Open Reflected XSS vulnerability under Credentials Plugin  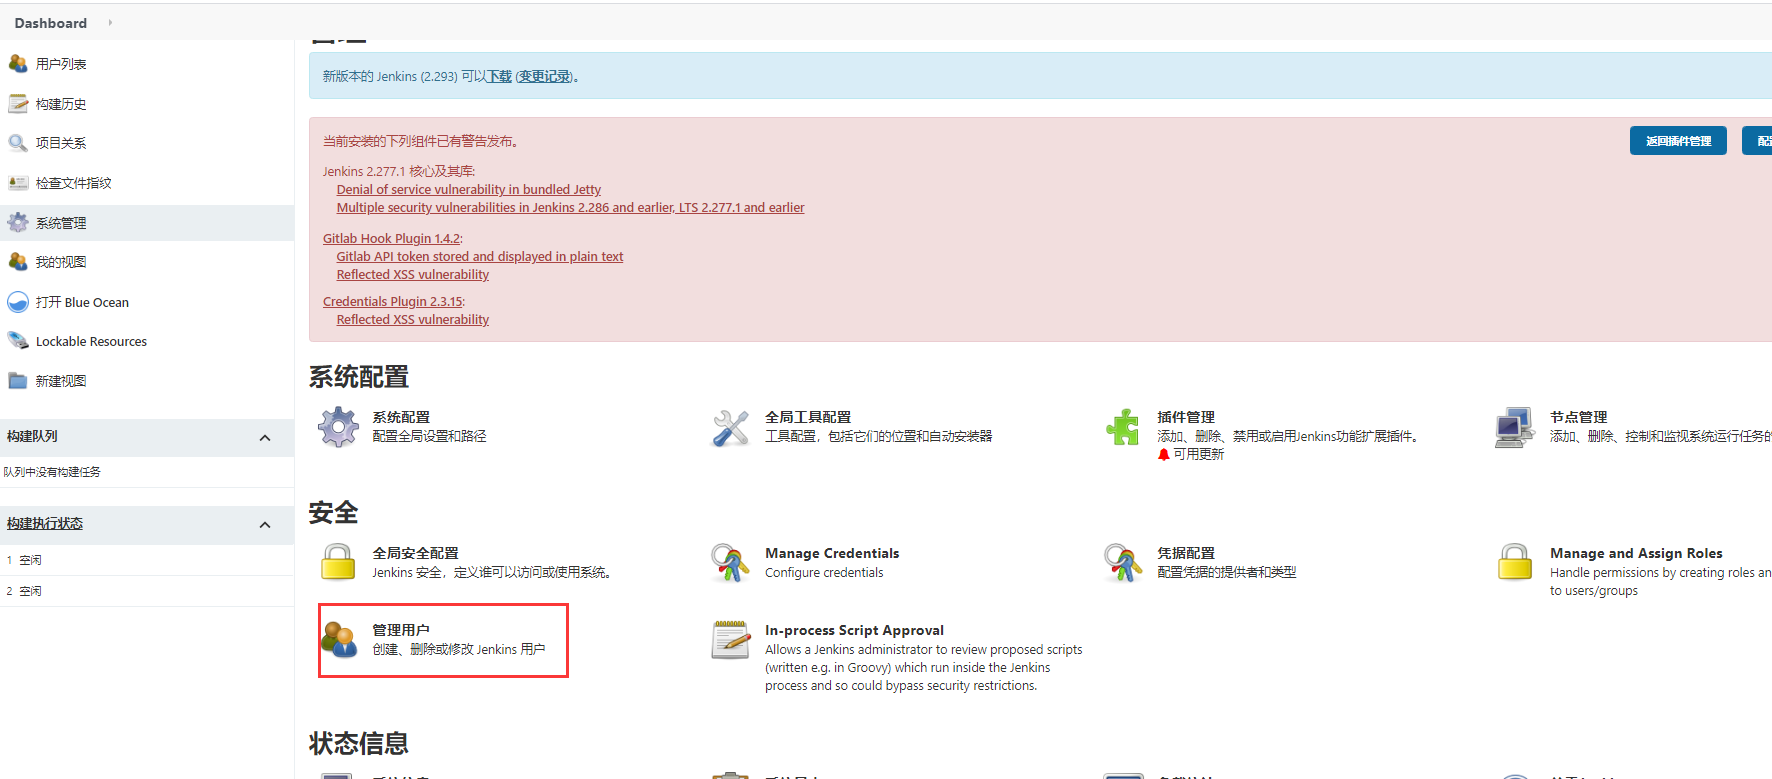pos(413,319)
